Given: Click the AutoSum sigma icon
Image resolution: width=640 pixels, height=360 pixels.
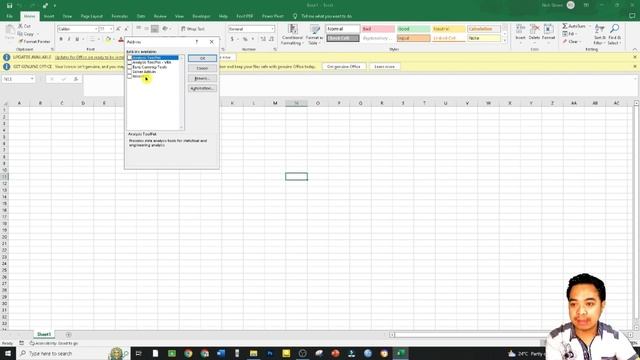Looking at the screenshot, I should 565,26.
